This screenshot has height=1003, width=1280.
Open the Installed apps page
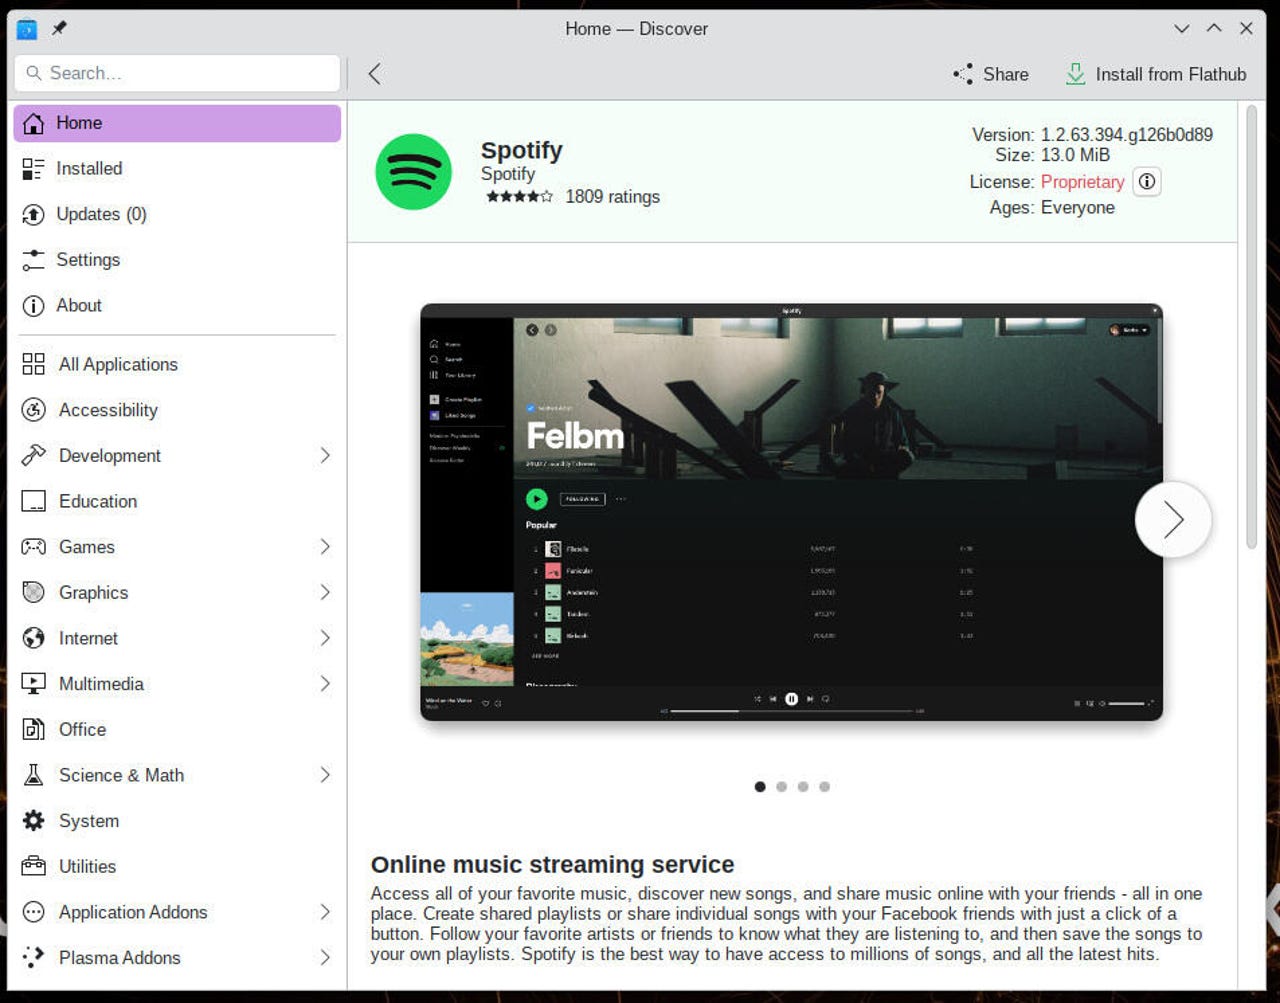89,169
